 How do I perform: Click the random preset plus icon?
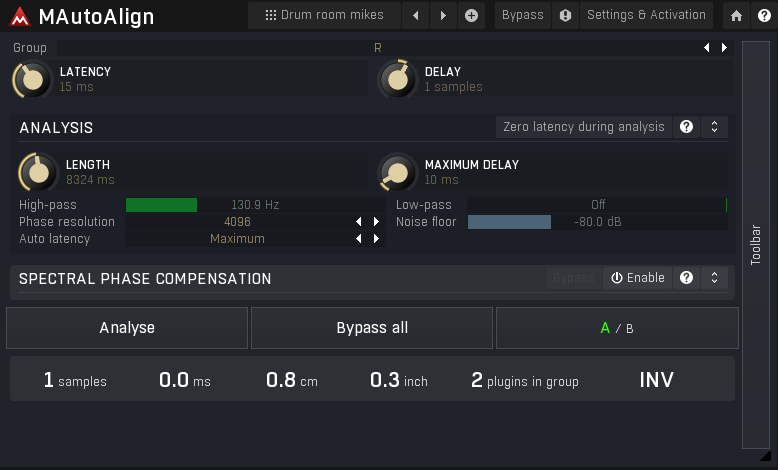tap(471, 15)
